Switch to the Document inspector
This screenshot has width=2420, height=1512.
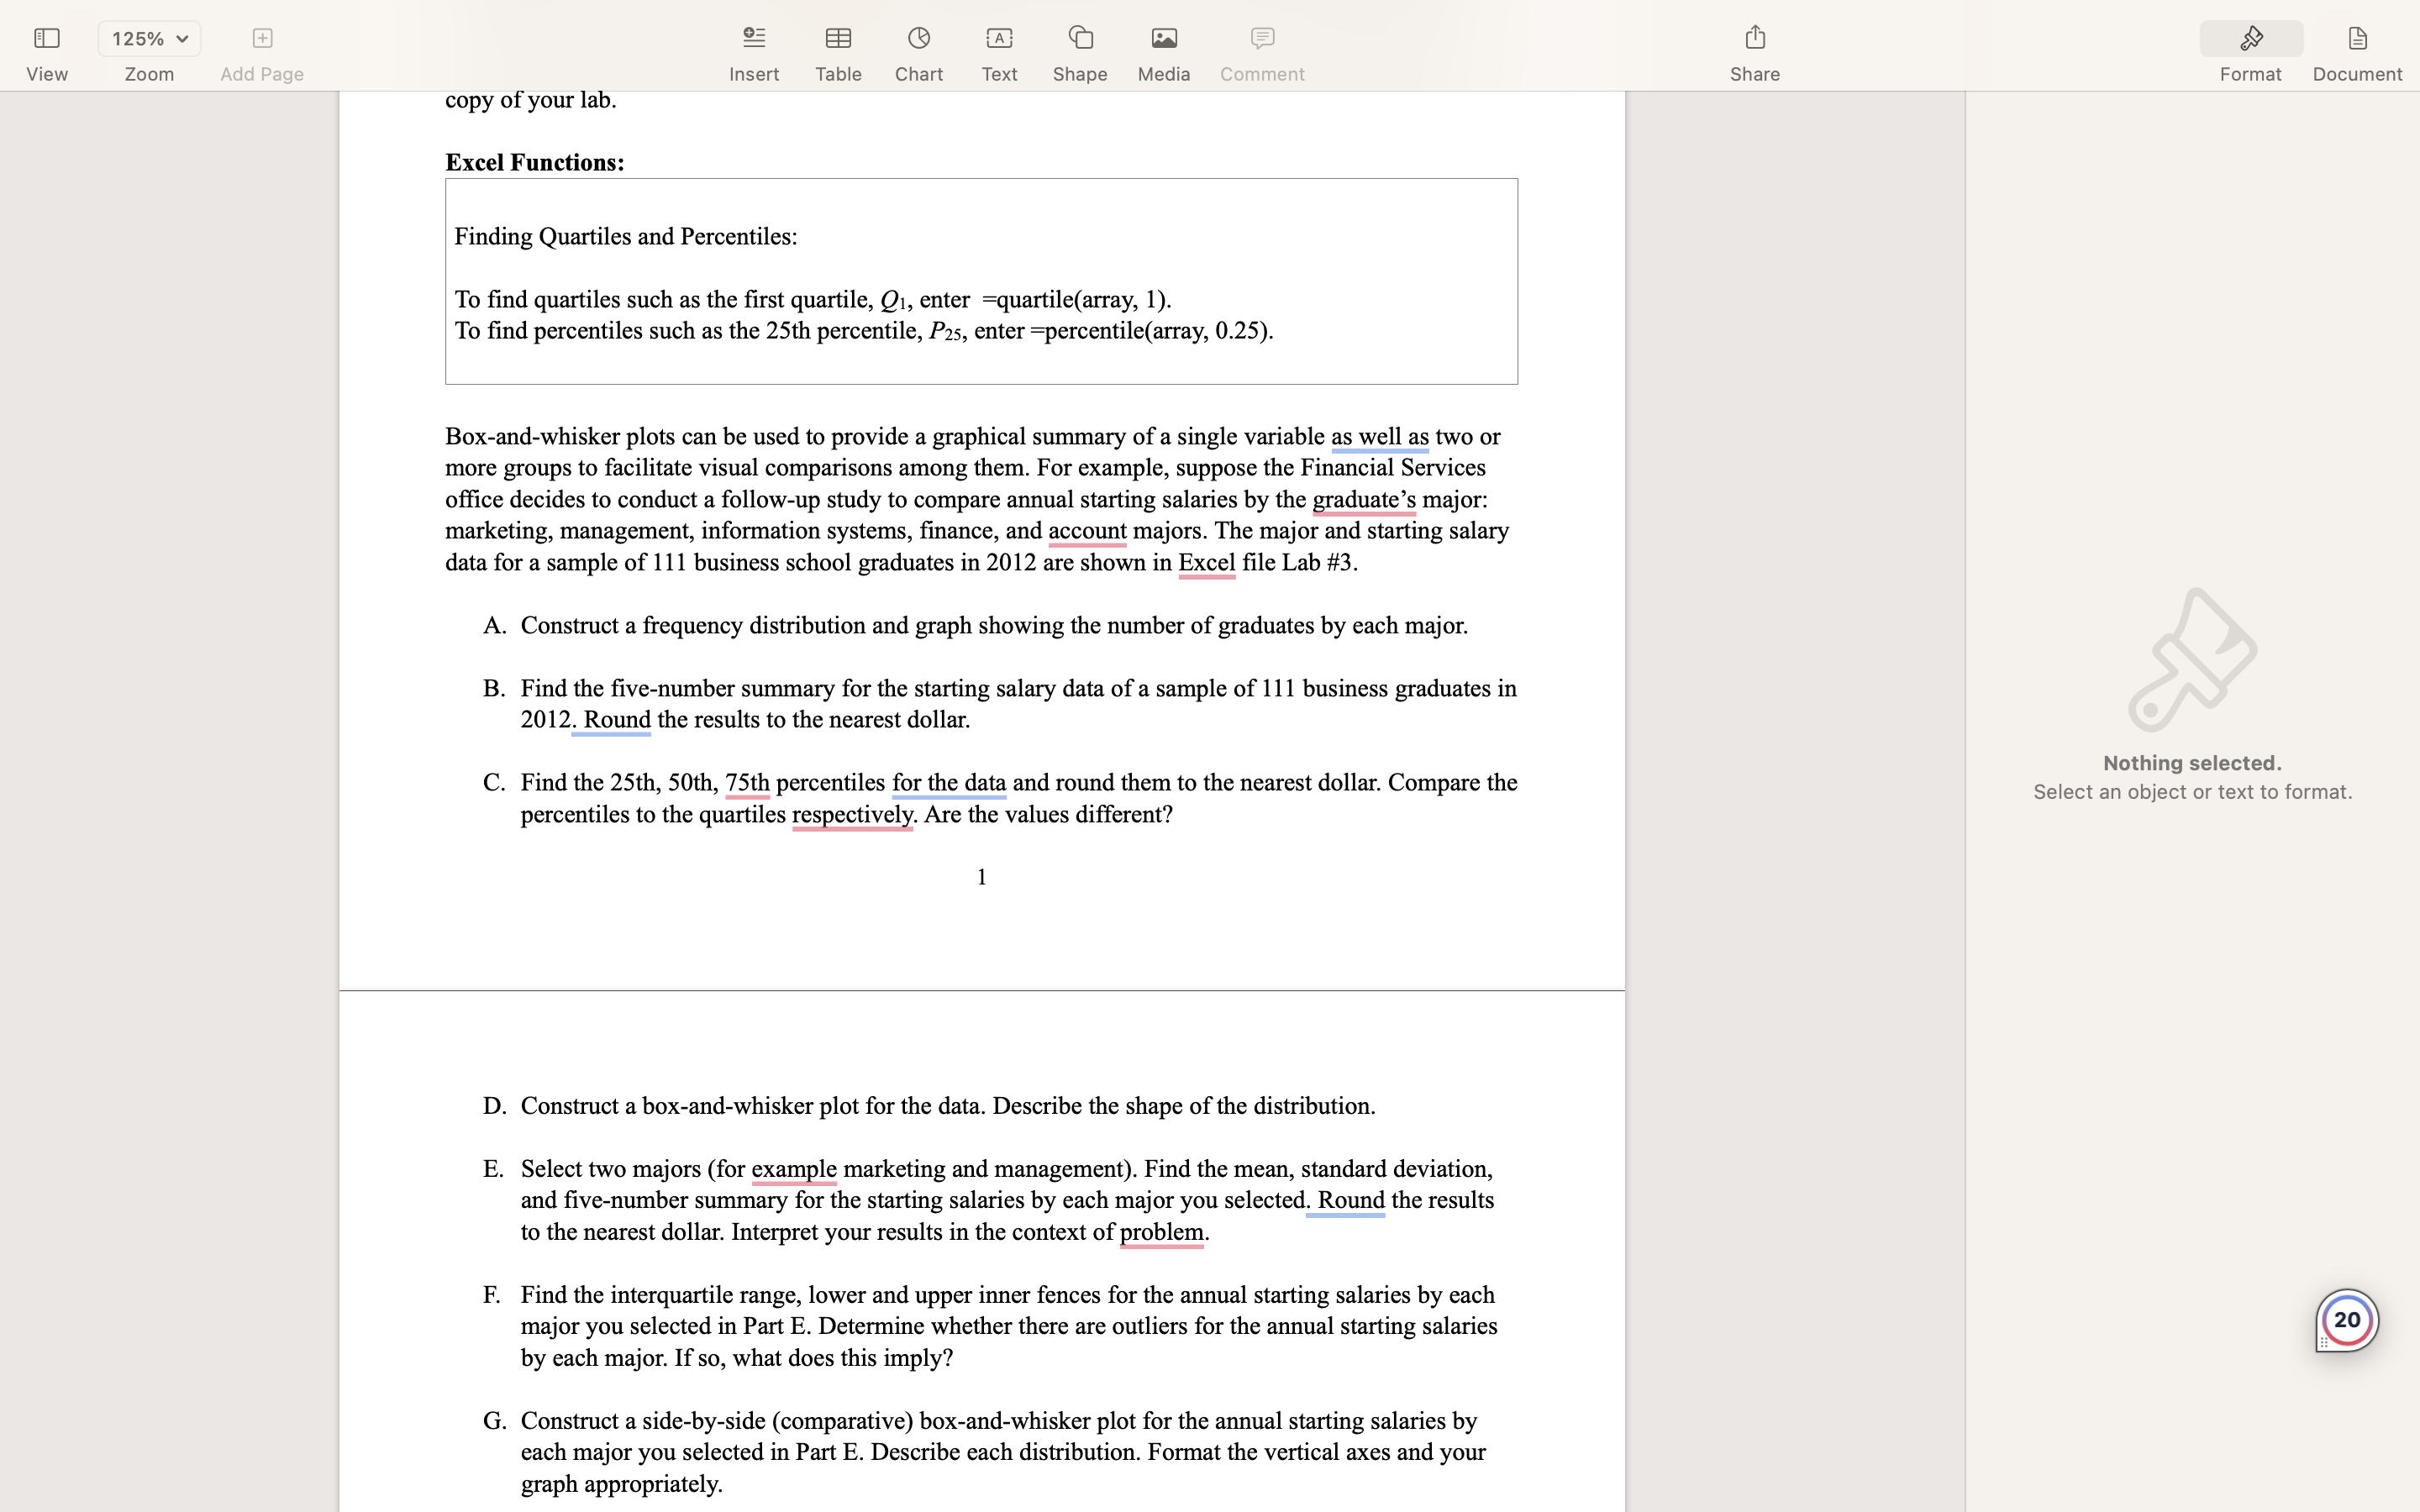(x=2356, y=39)
